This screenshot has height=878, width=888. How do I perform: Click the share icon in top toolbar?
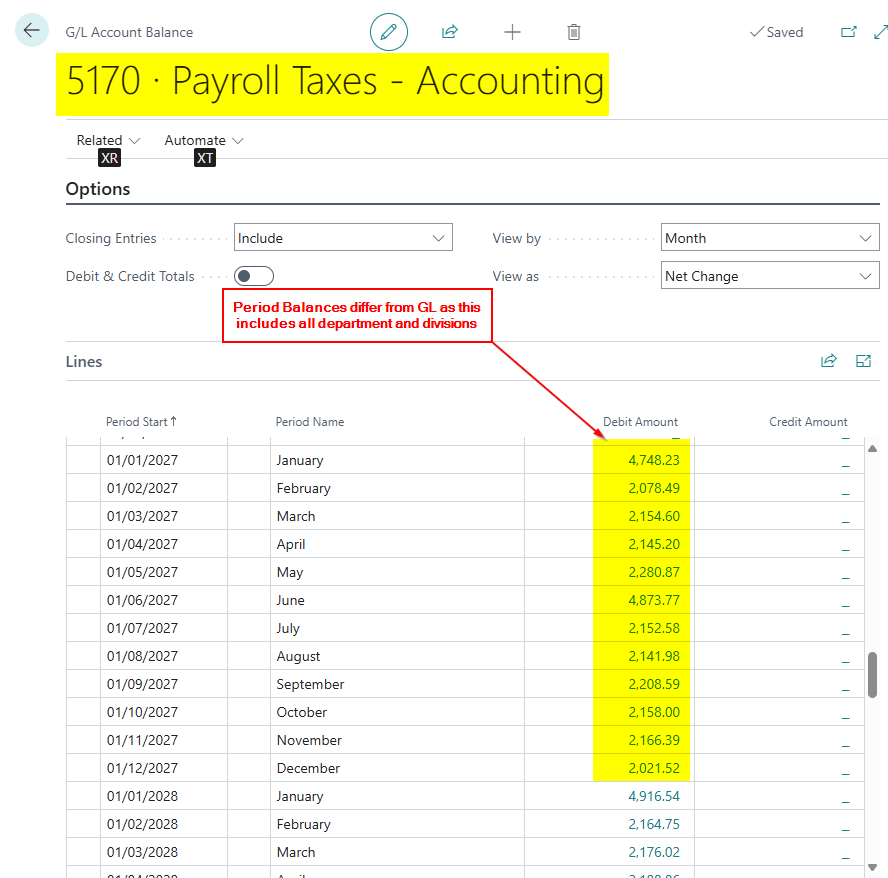pyautogui.click(x=450, y=32)
